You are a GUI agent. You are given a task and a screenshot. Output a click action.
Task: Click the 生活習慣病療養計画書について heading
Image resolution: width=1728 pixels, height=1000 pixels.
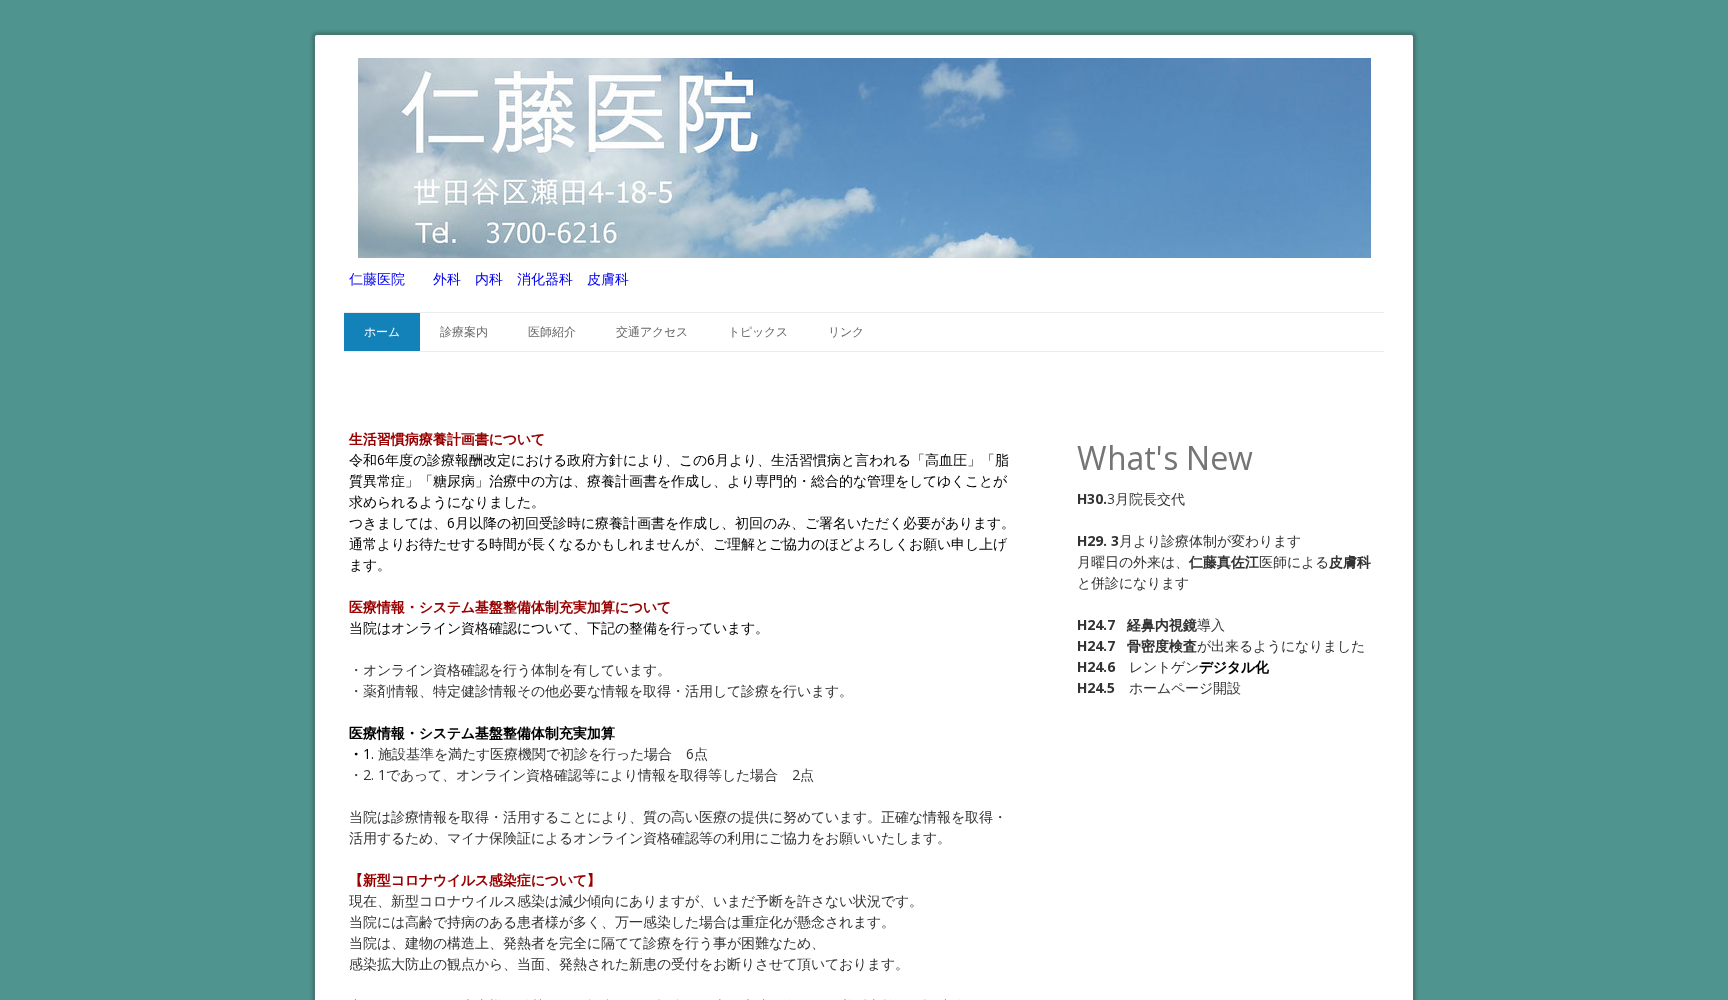tap(445, 439)
